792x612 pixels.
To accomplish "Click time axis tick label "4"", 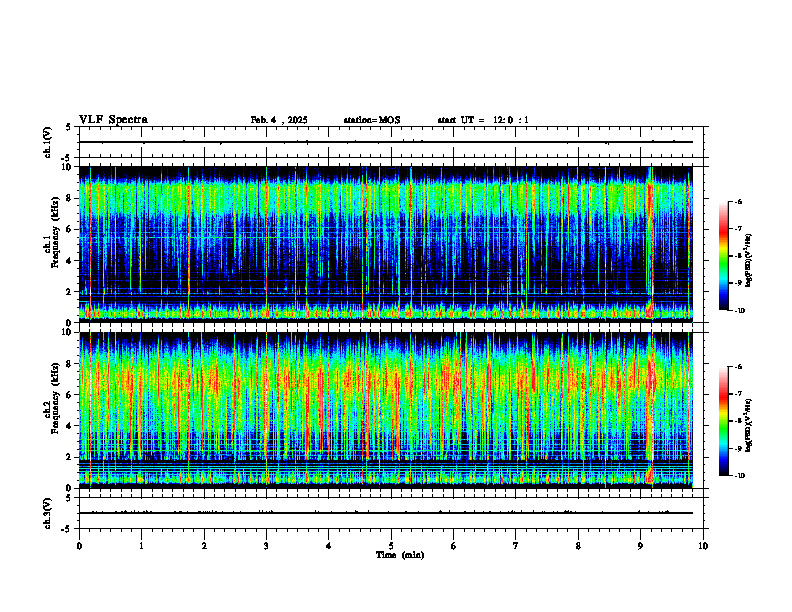I will tap(329, 546).
